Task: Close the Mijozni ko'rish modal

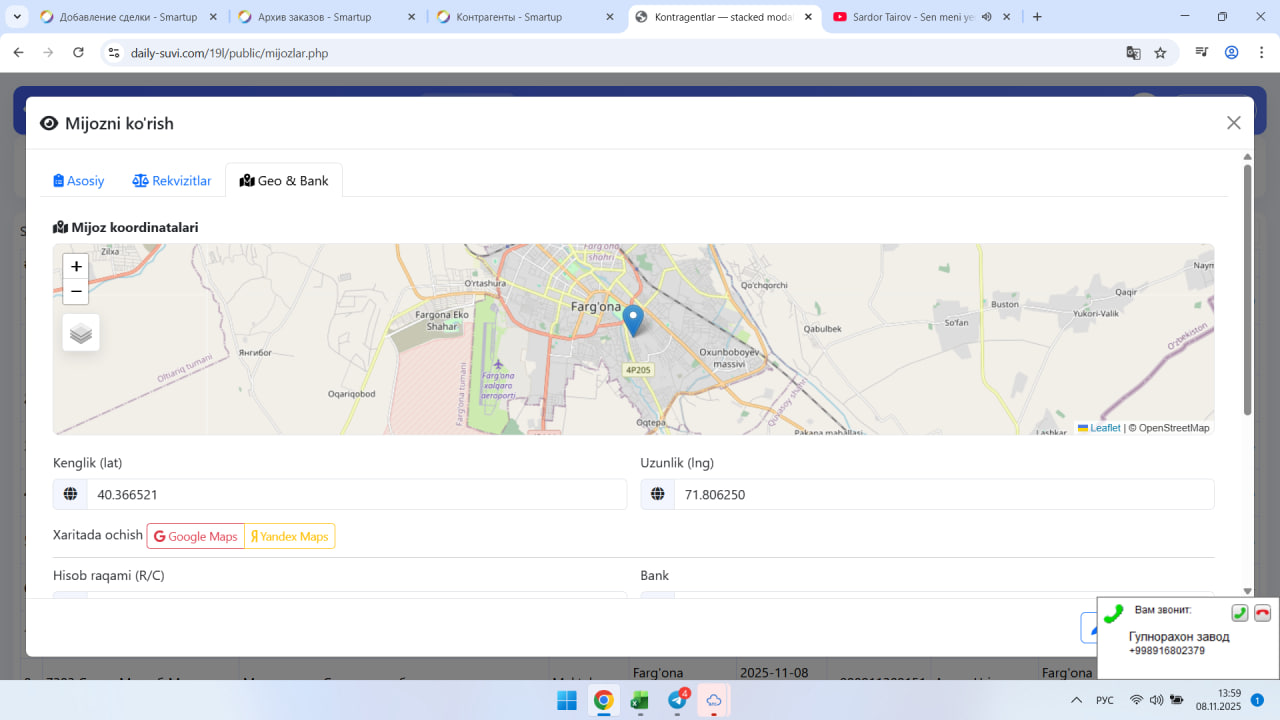Action: (x=1233, y=123)
